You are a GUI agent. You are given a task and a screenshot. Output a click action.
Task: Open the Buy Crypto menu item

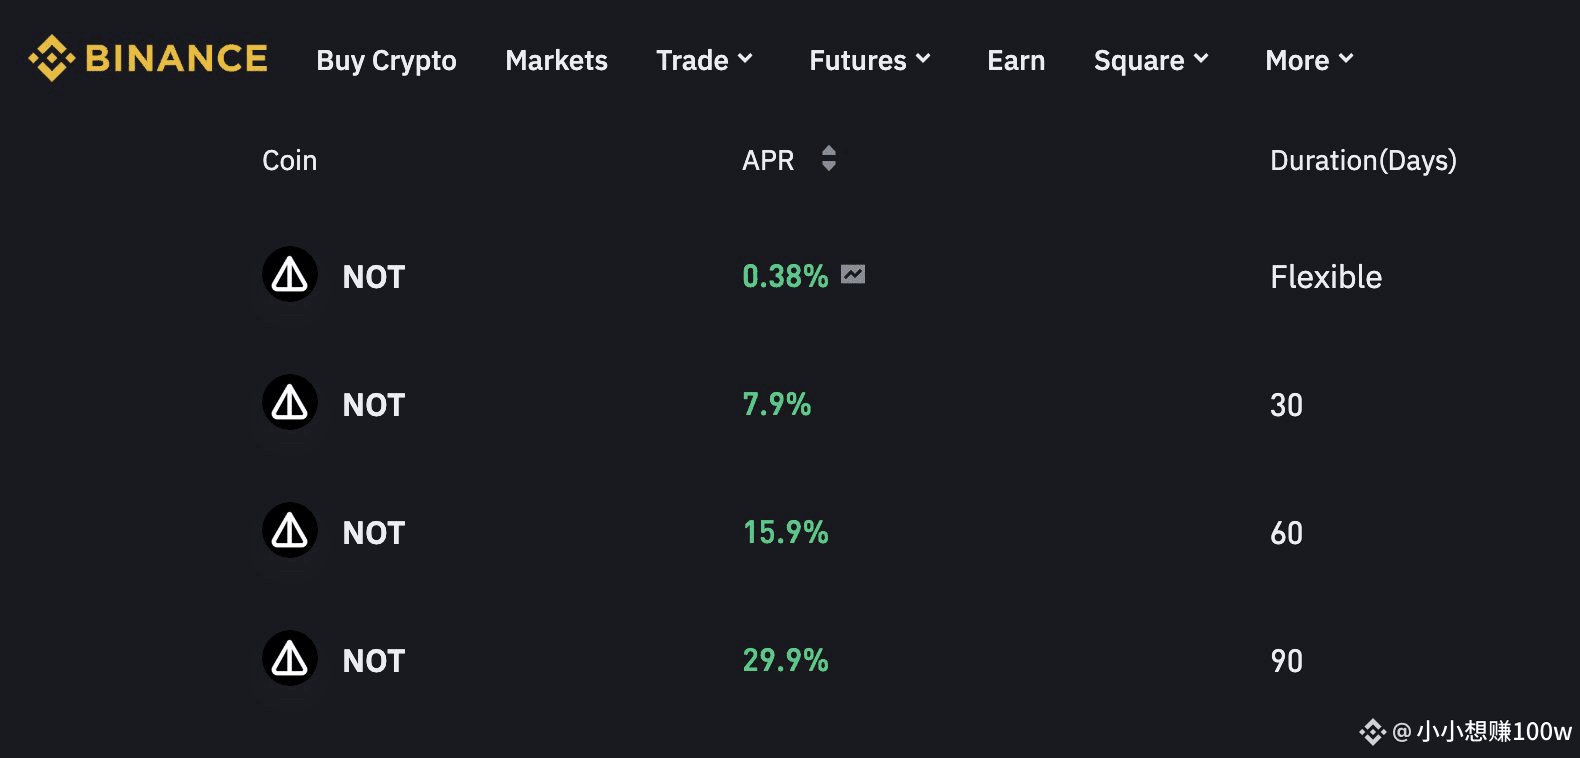pyautogui.click(x=386, y=61)
